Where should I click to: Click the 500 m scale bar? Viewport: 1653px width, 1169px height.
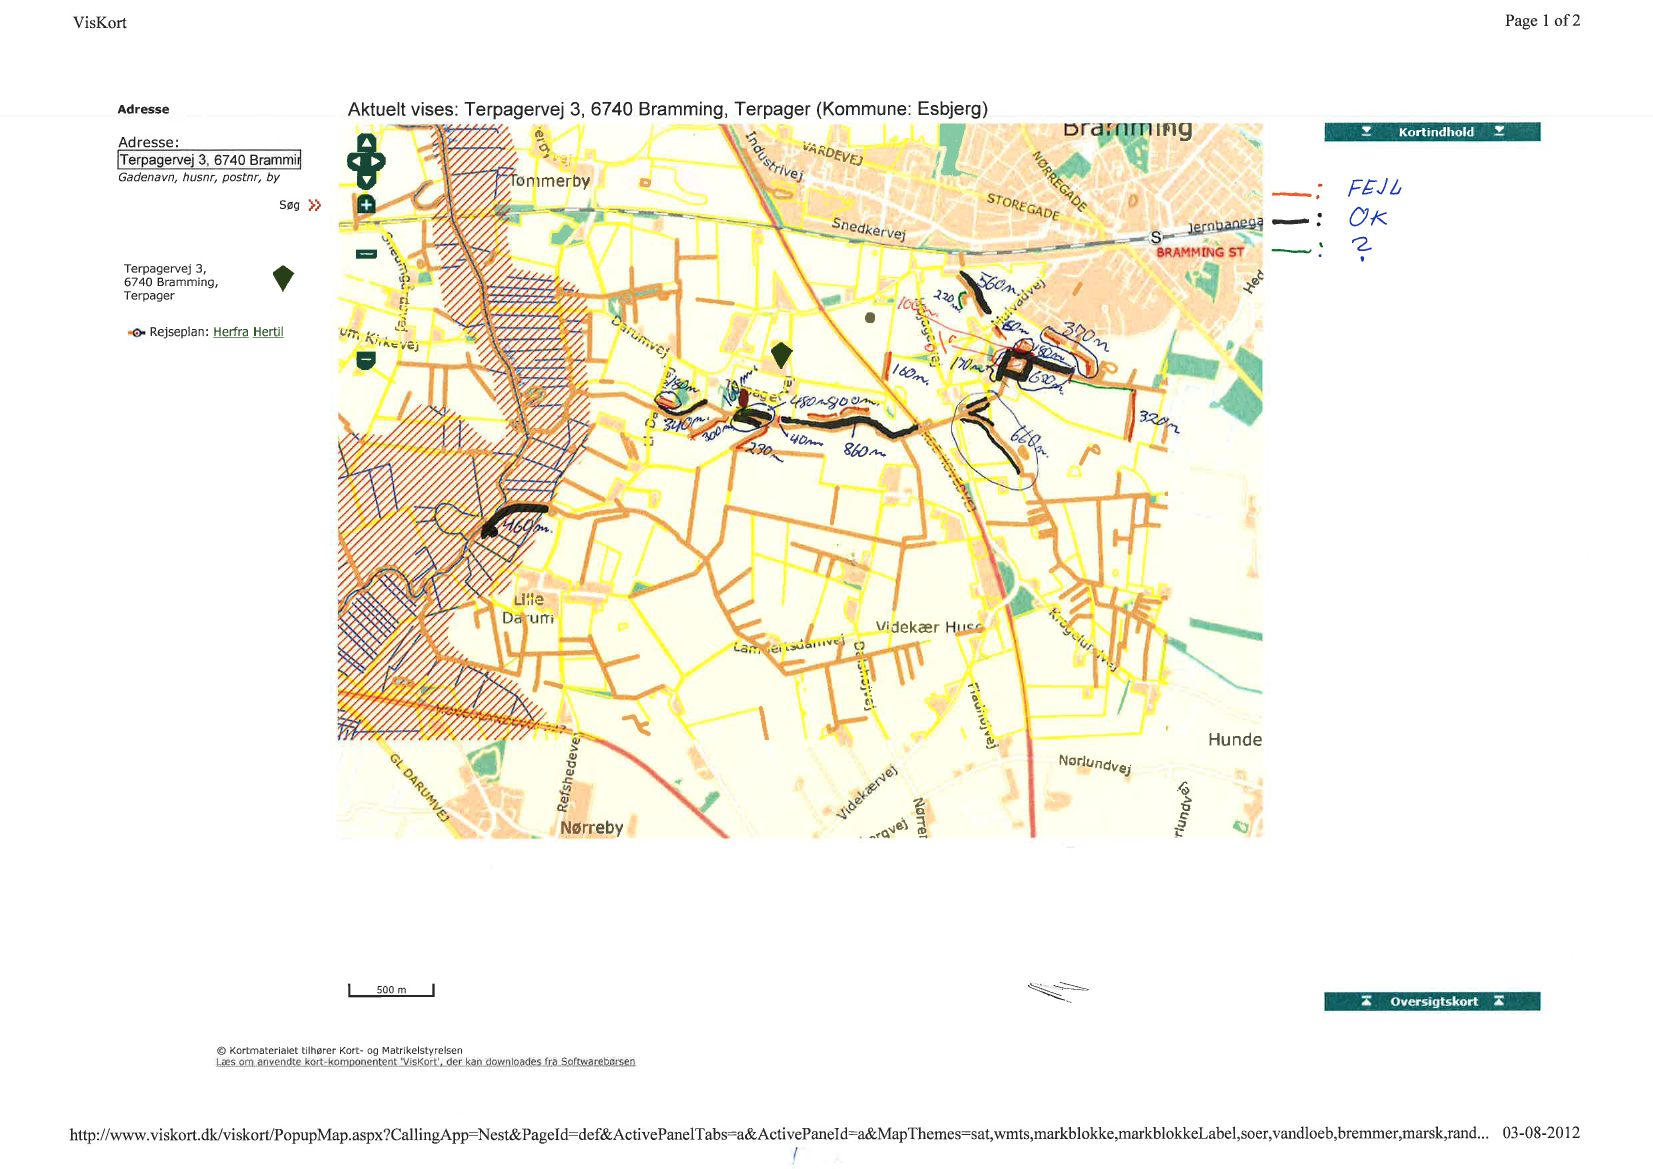pos(391,990)
